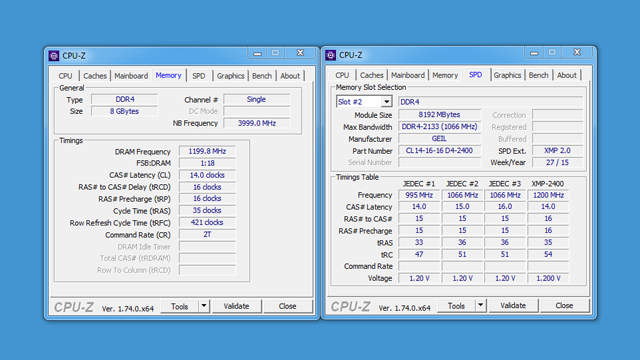Click Manufacturer GEIL value
The image size is (640, 360).
(439, 139)
